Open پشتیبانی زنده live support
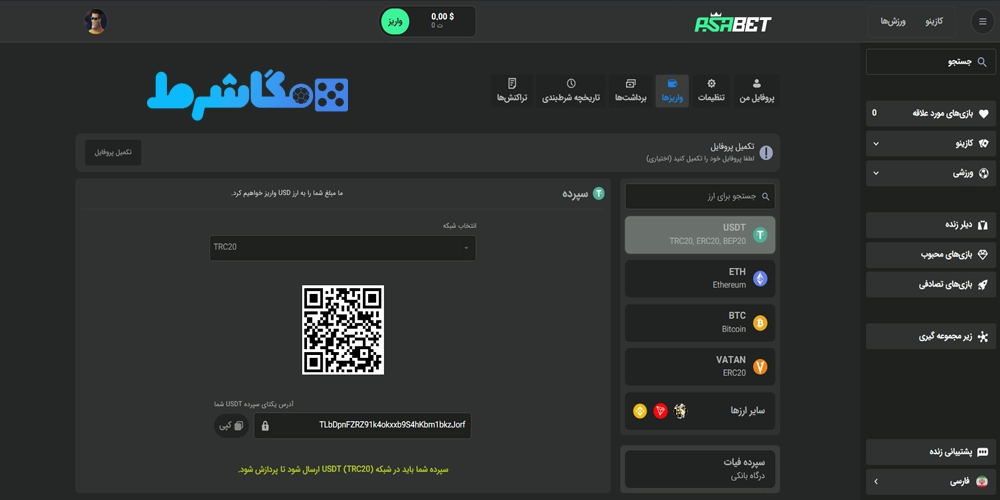 (929, 452)
